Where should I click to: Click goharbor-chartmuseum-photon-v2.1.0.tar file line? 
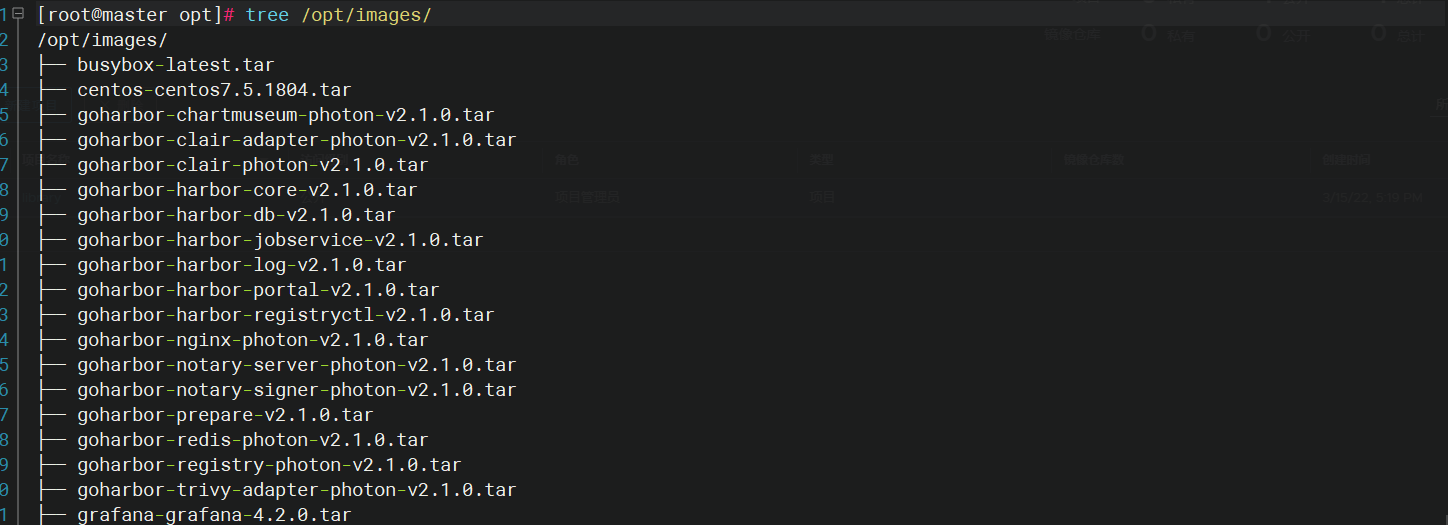point(285,115)
